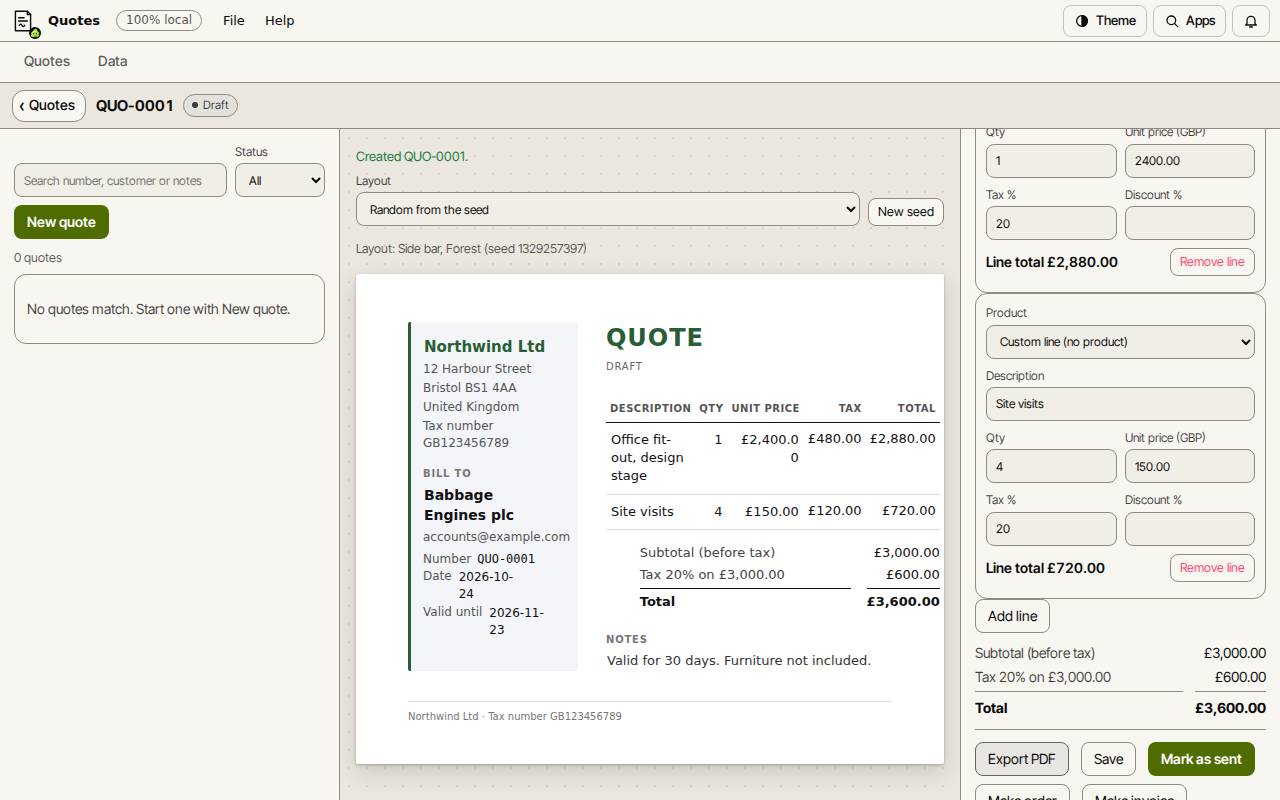
Task: Click the search number, customer or notes field
Action: pyautogui.click(x=120, y=180)
